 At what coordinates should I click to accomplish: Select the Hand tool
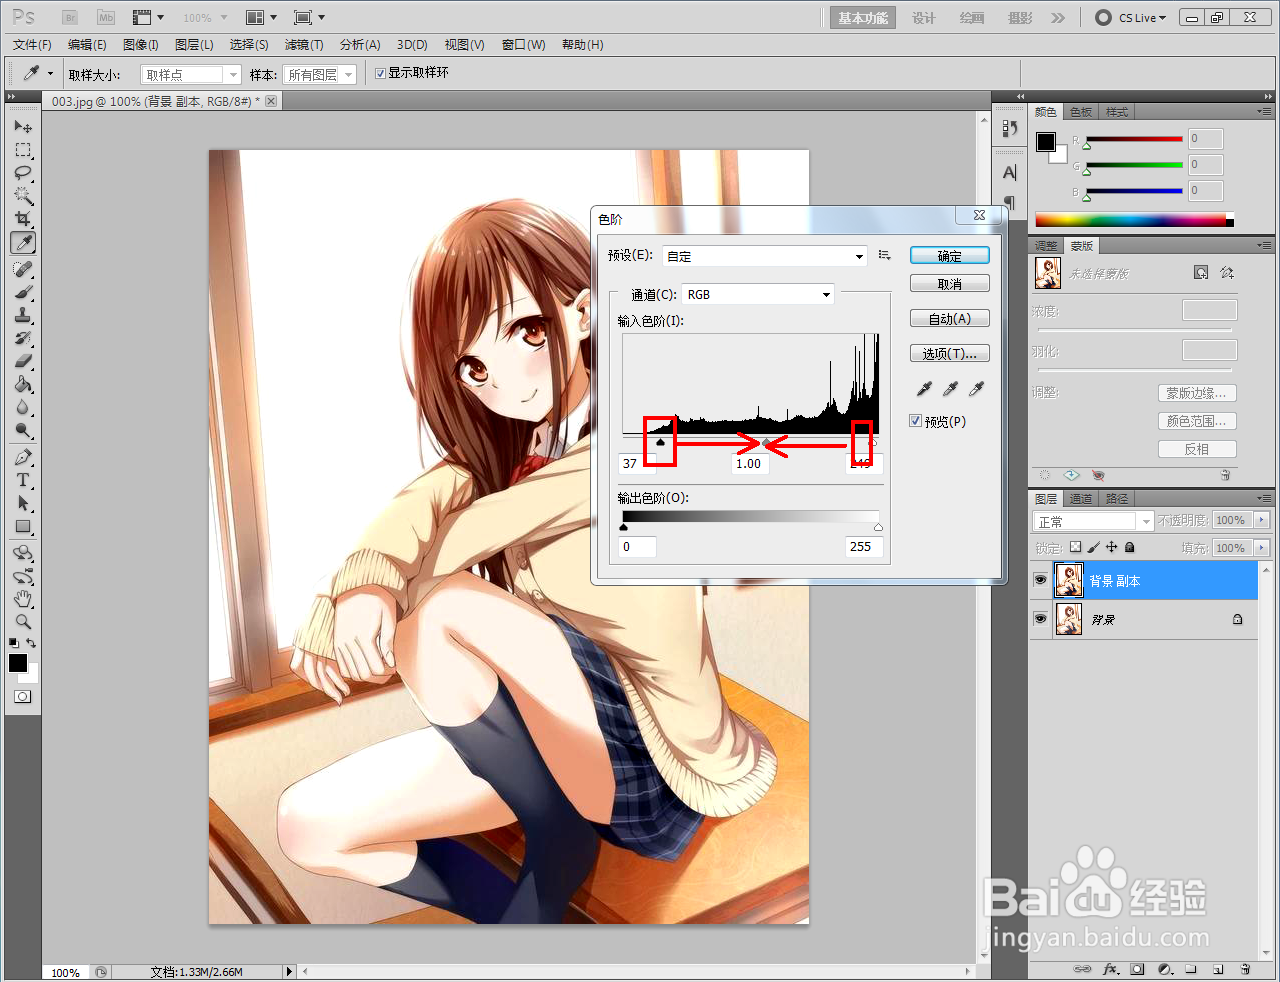pyautogui.click(x=23, y=599)
